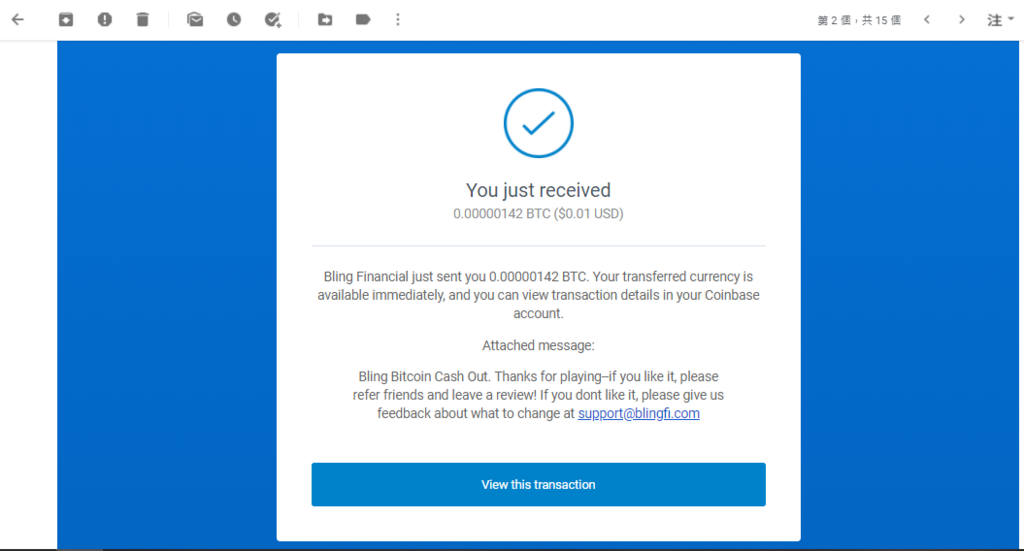Open the three-dot more options menu
Image resolution: width=1024 pixels, height=551 pixels.
click(x=398, y=20)
